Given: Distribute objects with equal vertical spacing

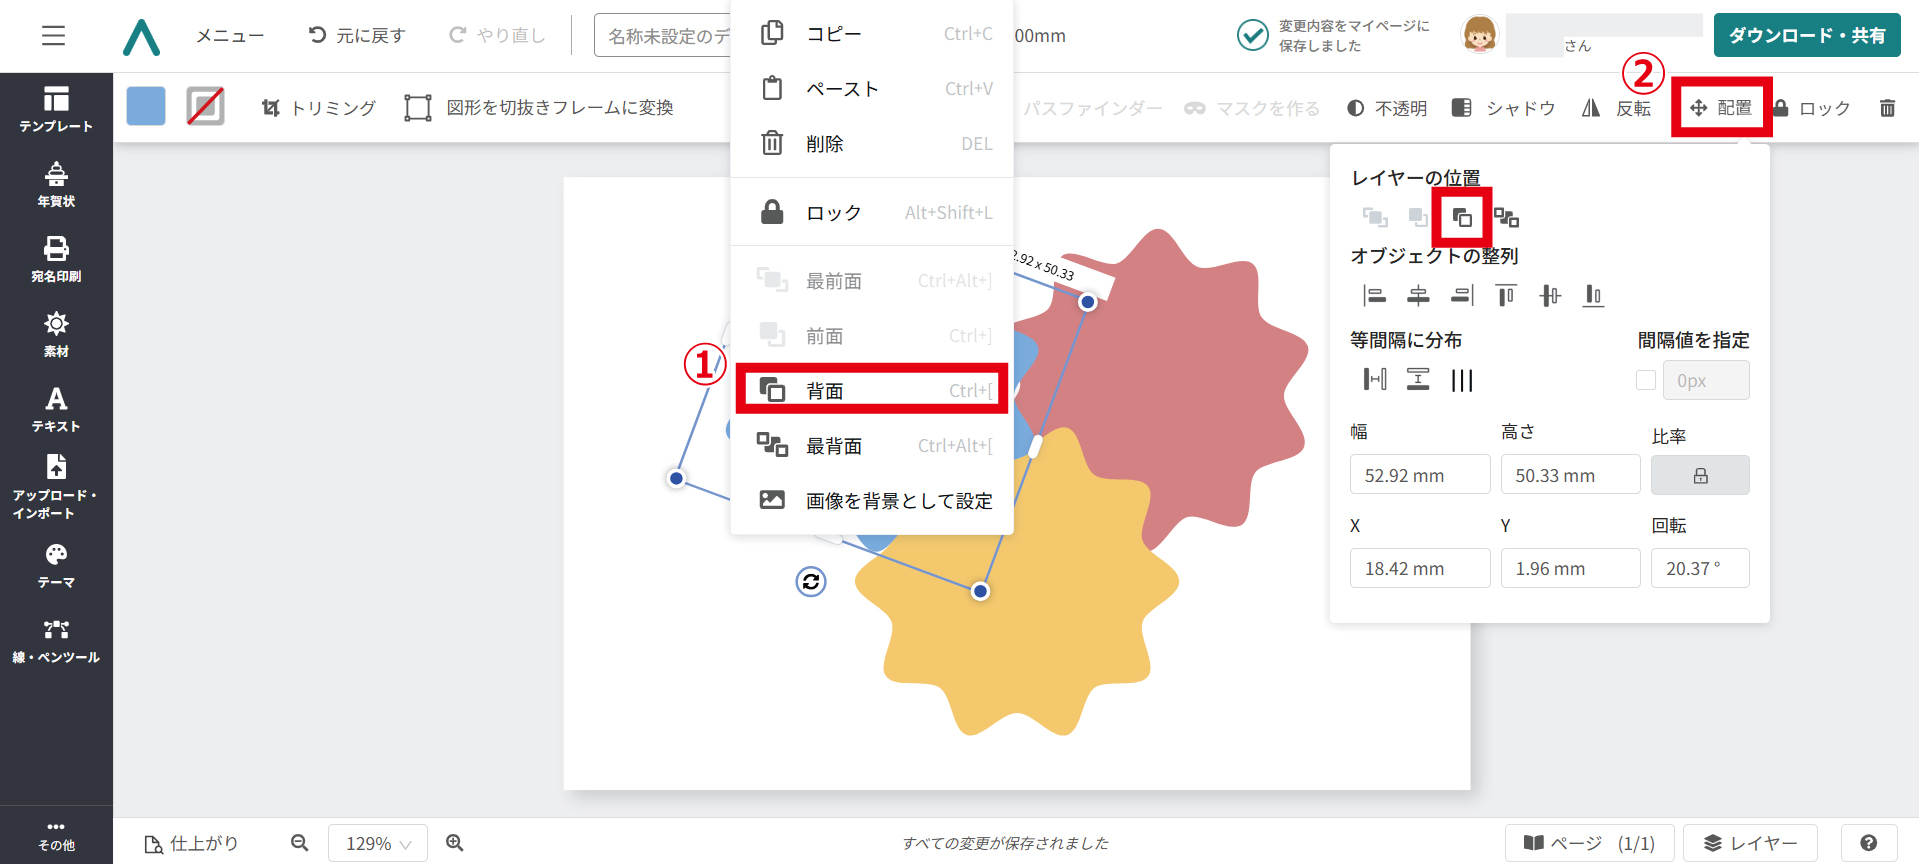Looking at the screenshot, I should point(1418,380).
